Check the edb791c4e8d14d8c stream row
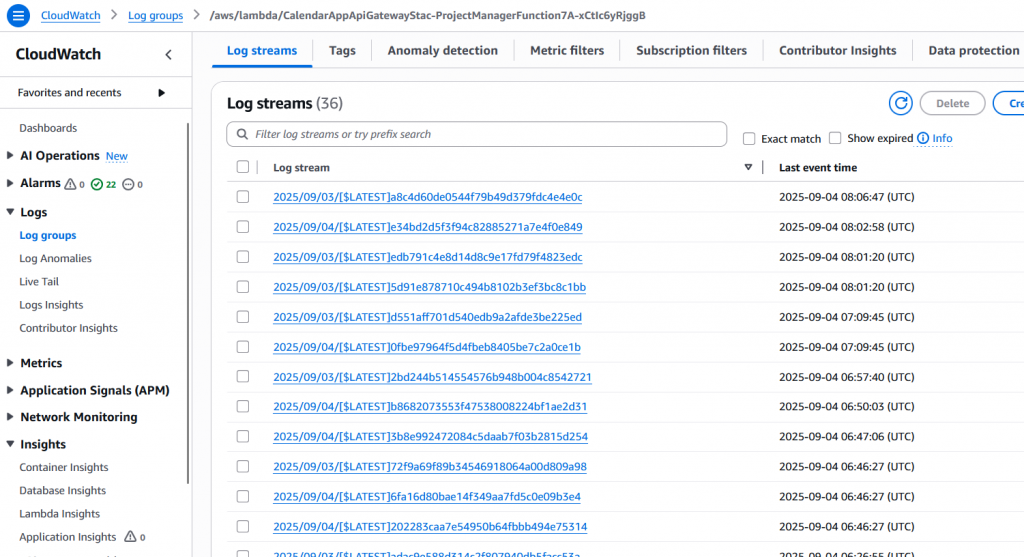The image size is (1024, 557). [243, 257]
